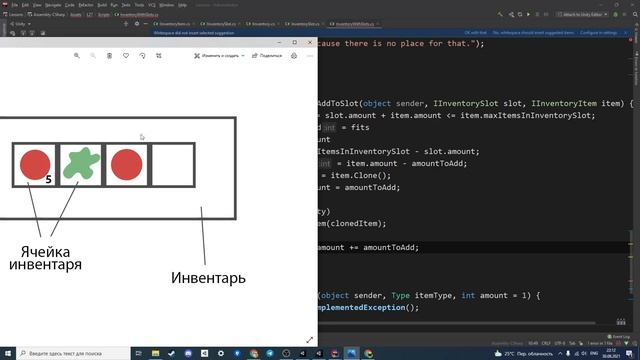Open the Windows notification center

[x=629, y=353]
